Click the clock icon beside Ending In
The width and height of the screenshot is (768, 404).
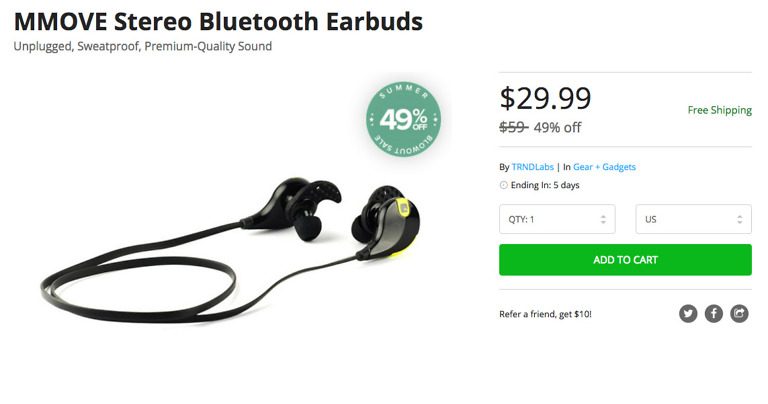(503, 185)
